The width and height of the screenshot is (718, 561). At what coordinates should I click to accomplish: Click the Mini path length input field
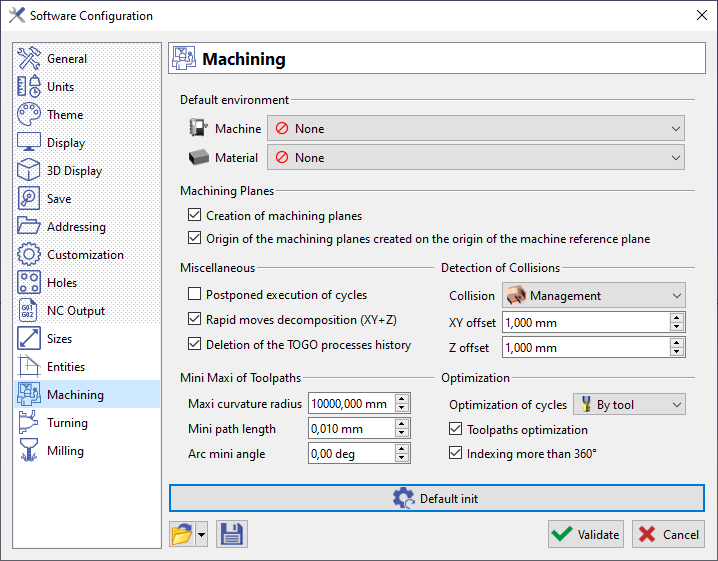click(350, 429)
